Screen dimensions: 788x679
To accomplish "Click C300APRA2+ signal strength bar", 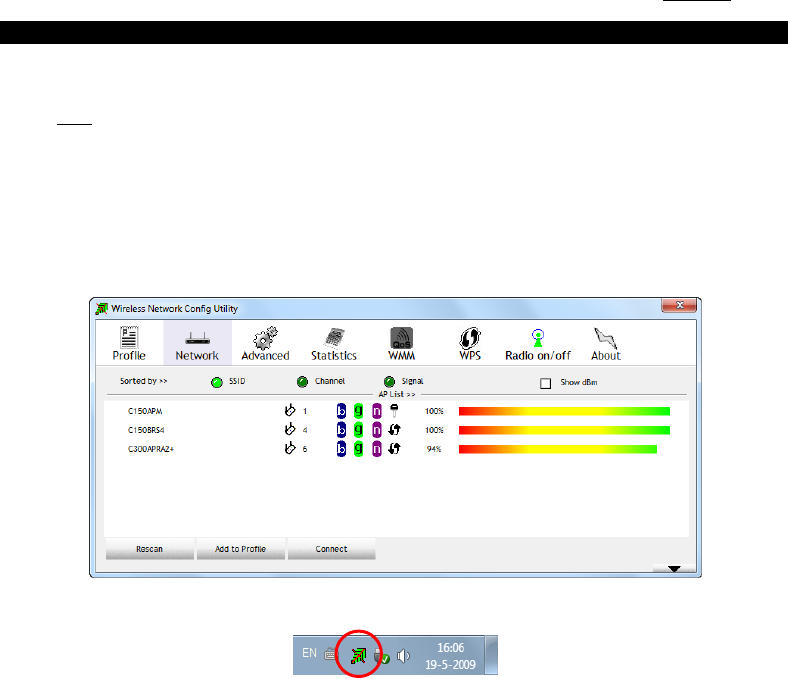I will pos(558,449).
